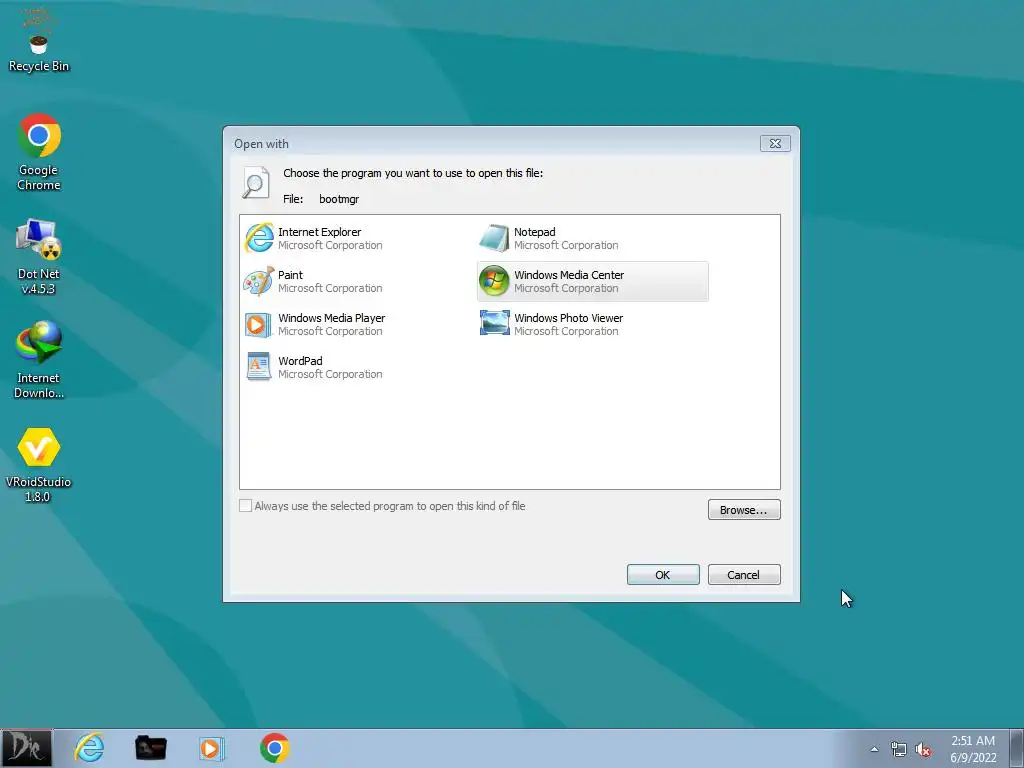Click the "Windows Media Player" text label
The image size is (1024, 768).
click(x=332, y=318)
